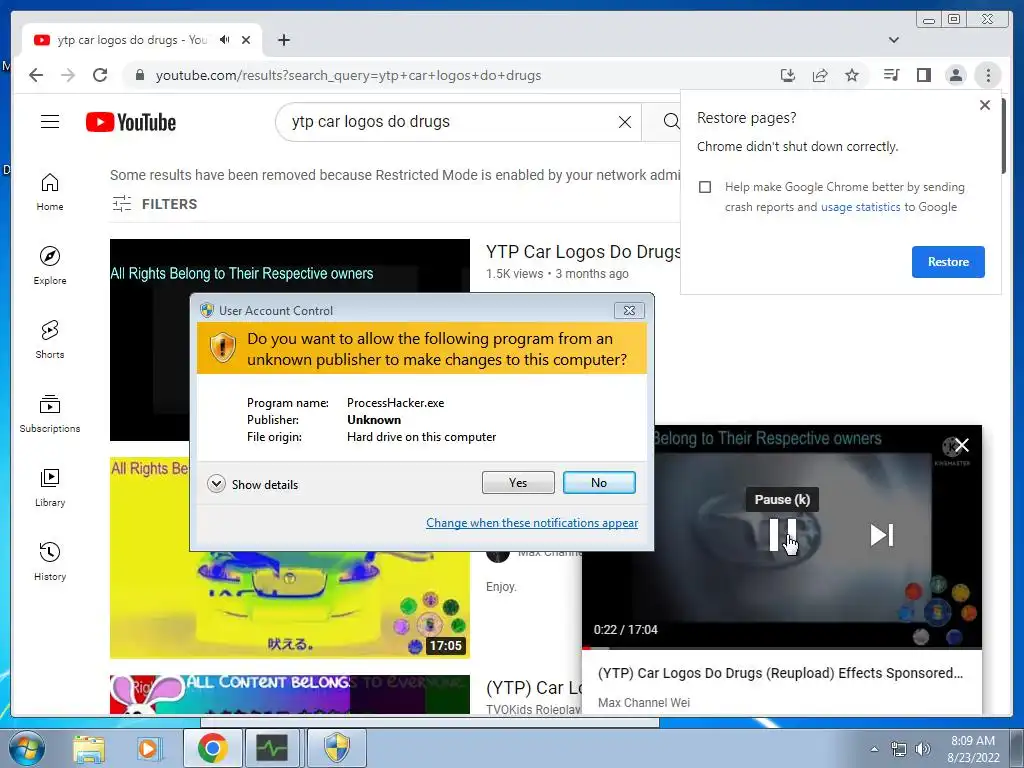
Task: Open the Process Hacker taskbar icon
Action: (272, 748)
